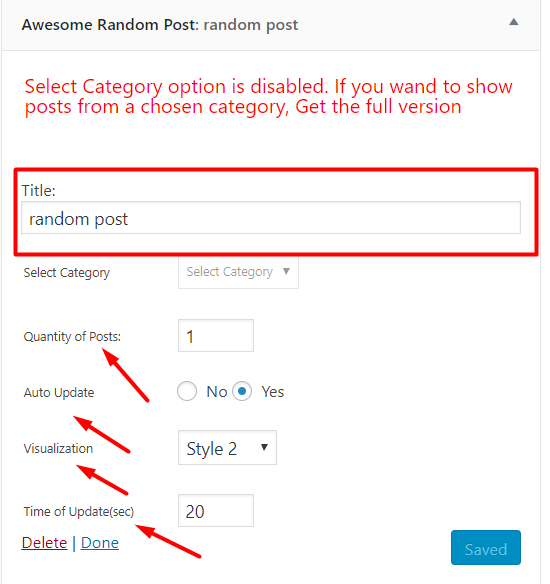The width and height of the screenshot is (550, 584).
Task: Select the Yes radio for Auto Update
Action: click(x=242, y=391)
